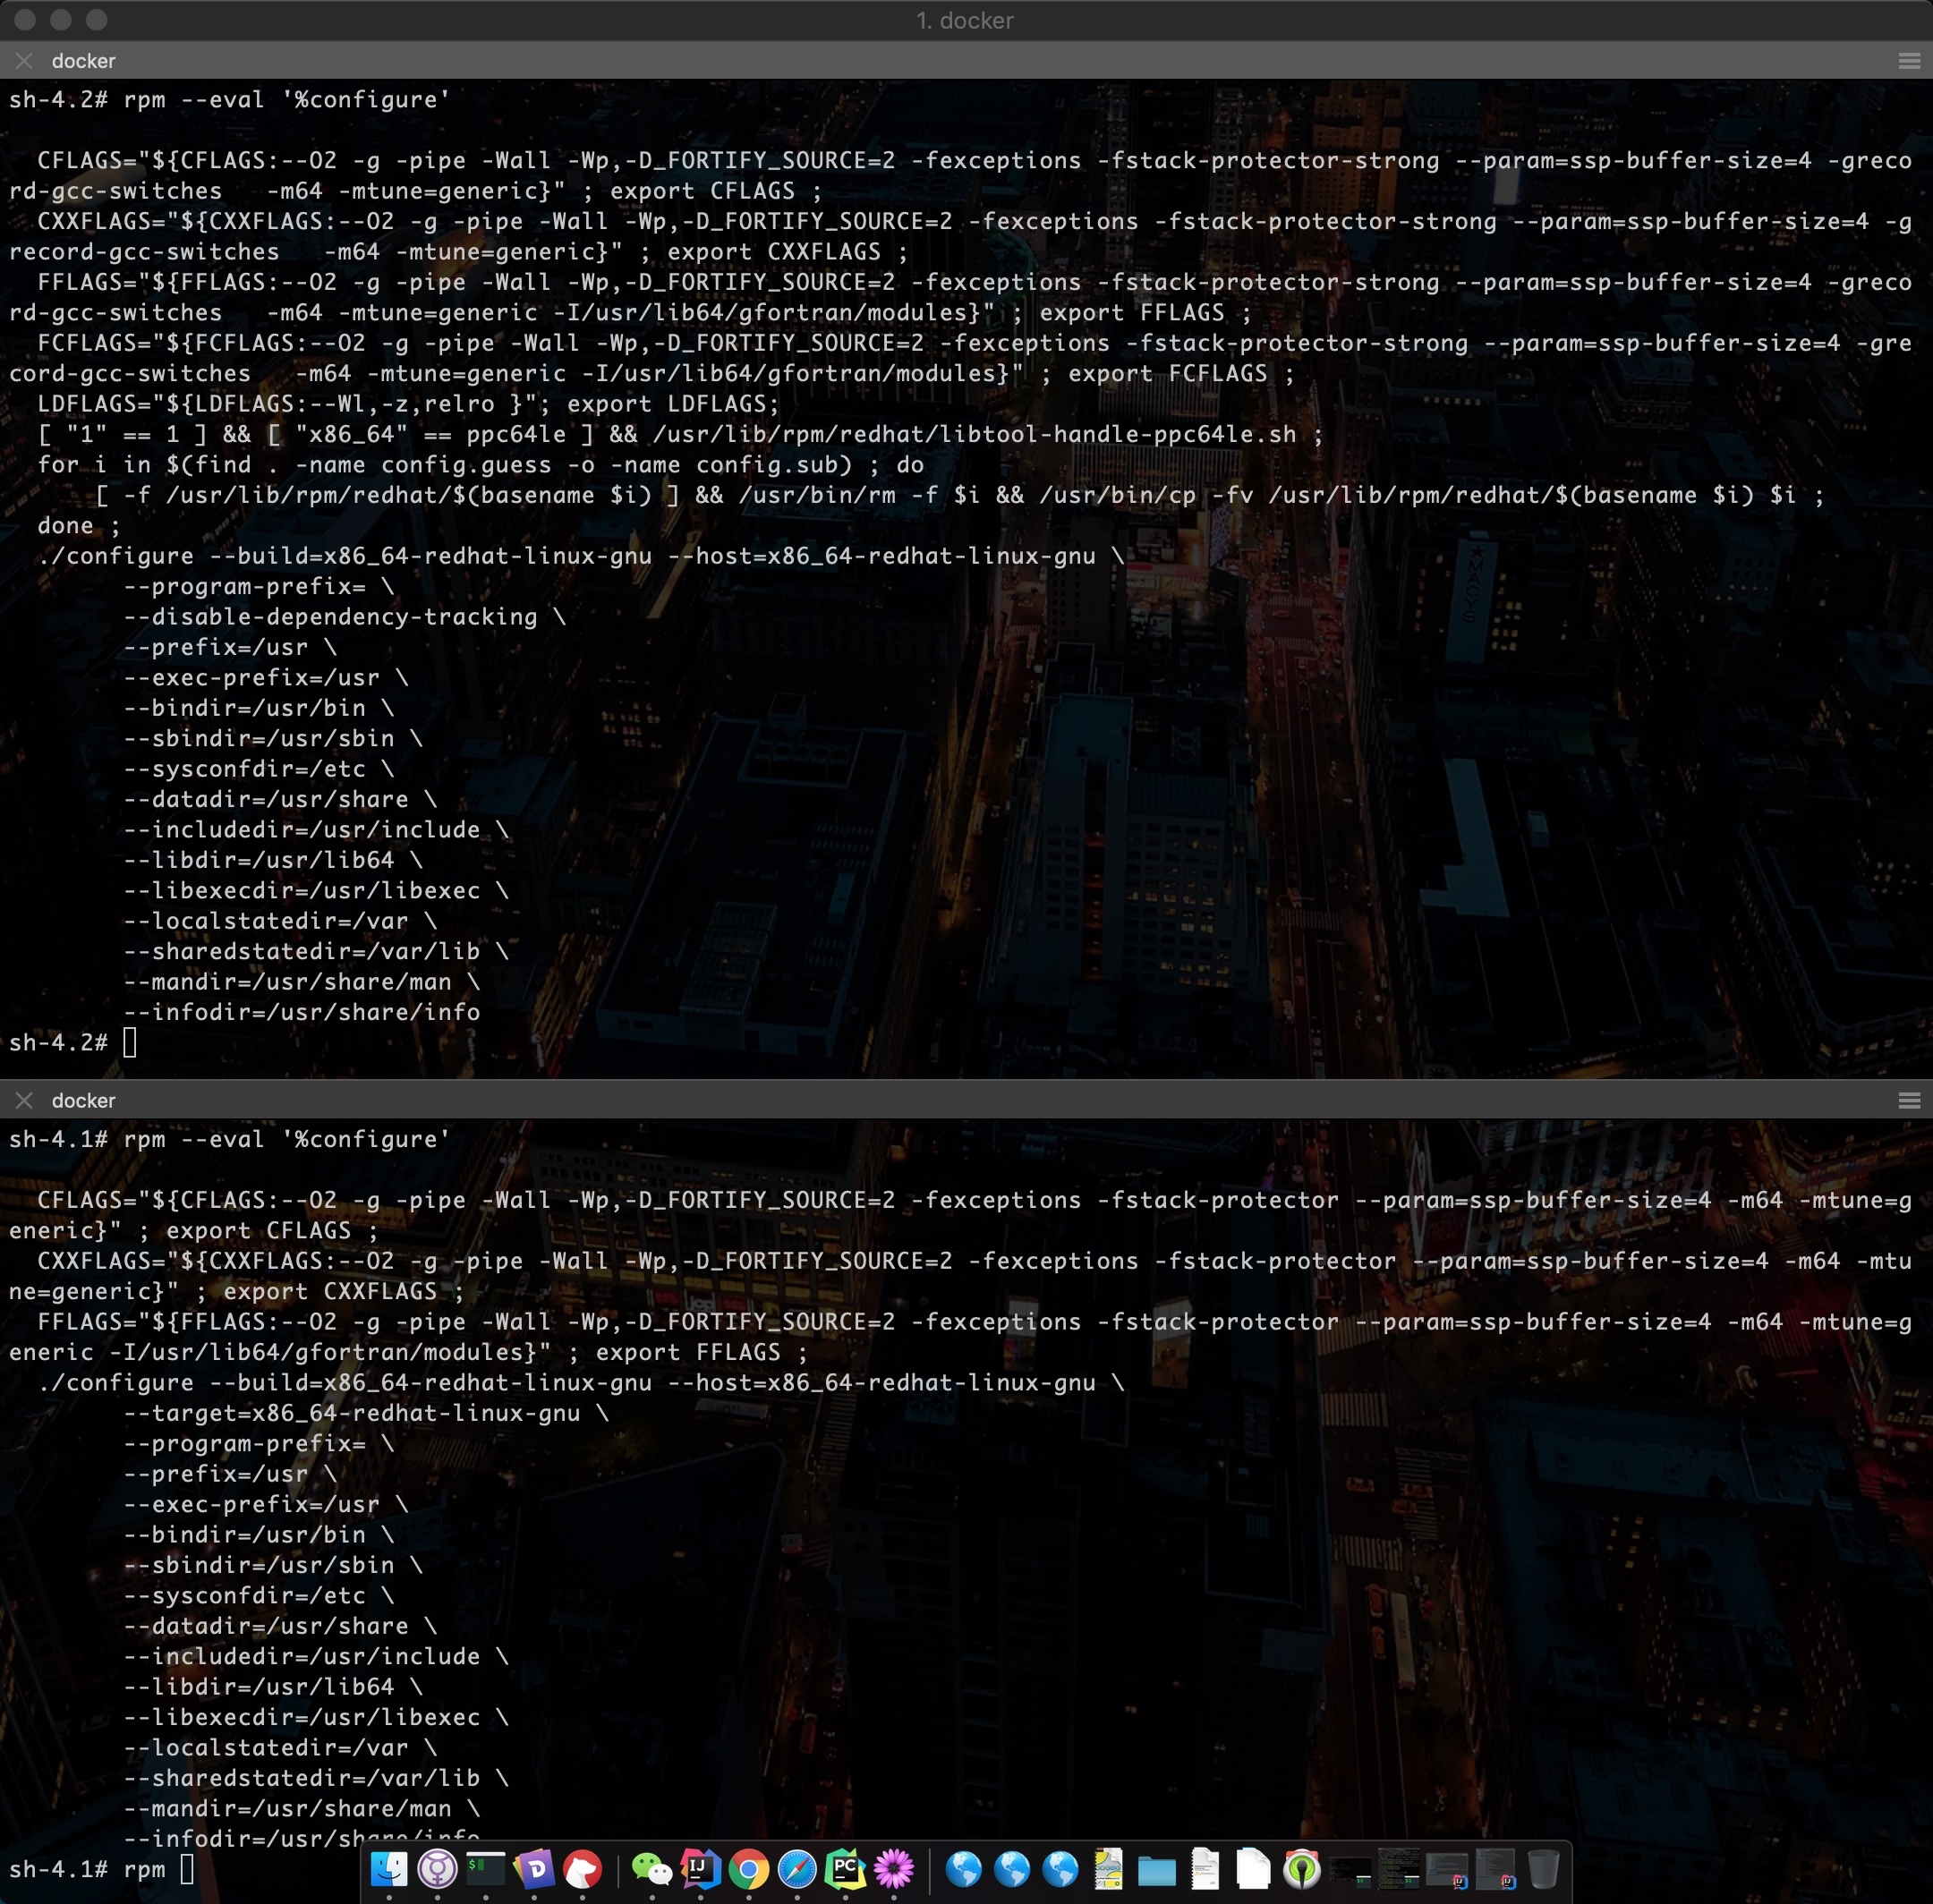This screenshot has height=1904, width=1933.
Task: Click the window title '1. docker'
Action: 965,20
